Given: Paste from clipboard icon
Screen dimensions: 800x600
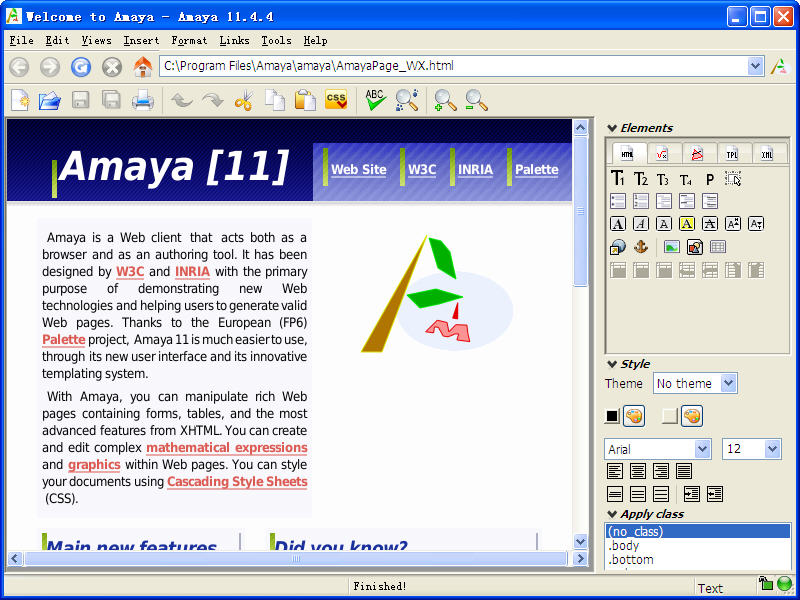Looking at the screenshot, I should [x=305, y=100].
